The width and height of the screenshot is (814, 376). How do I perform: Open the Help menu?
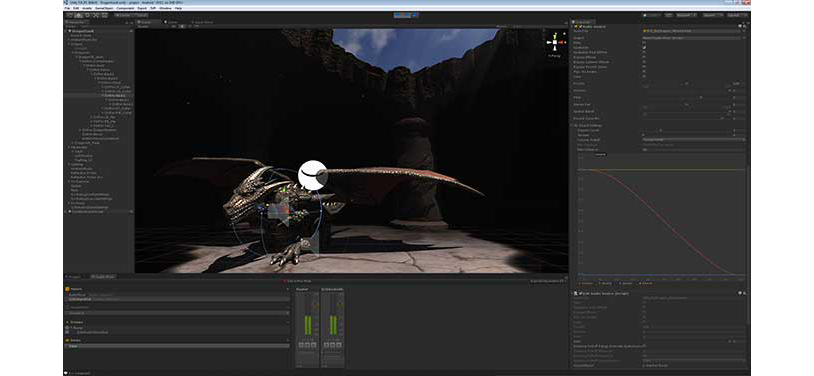coord(178,8)
